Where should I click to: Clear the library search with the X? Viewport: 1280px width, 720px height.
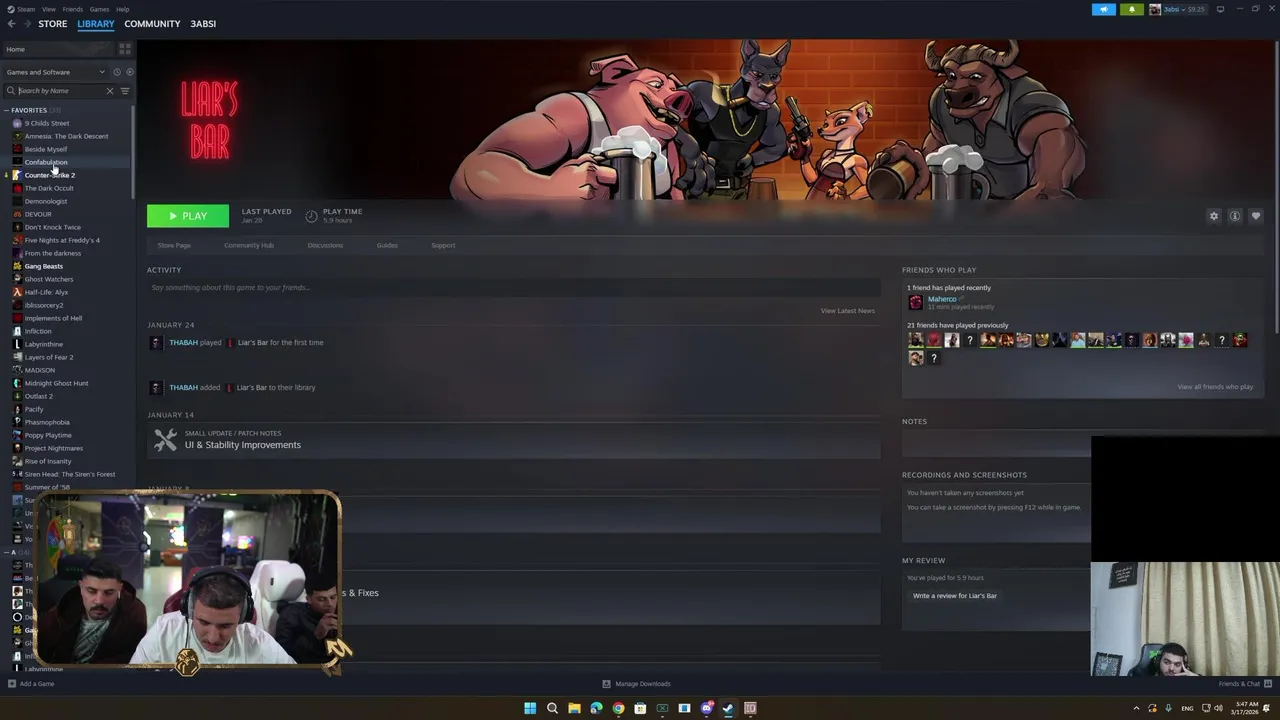click(x=110, y=91)
